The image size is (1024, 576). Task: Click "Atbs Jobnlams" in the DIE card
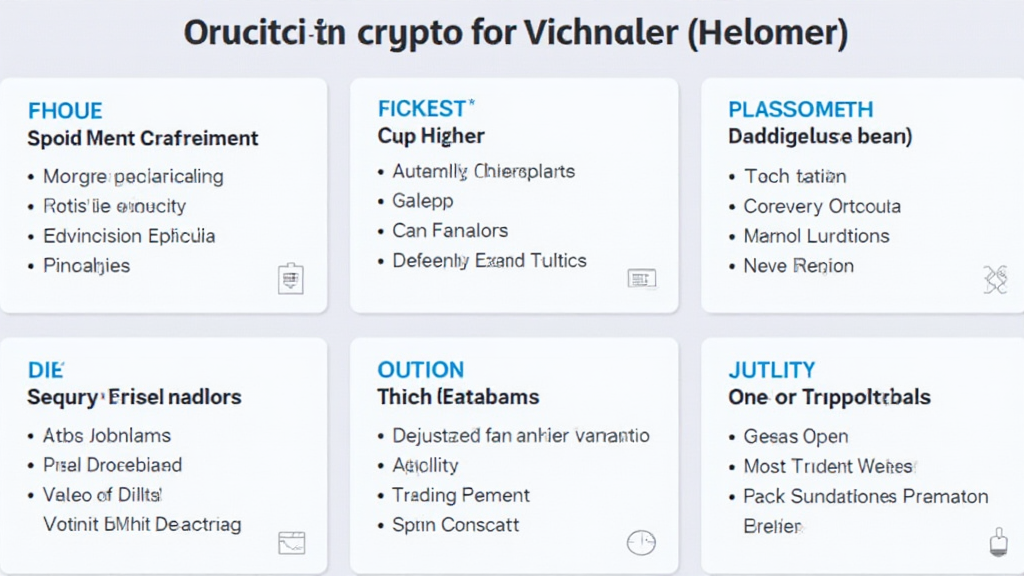[x=107, y=436]
